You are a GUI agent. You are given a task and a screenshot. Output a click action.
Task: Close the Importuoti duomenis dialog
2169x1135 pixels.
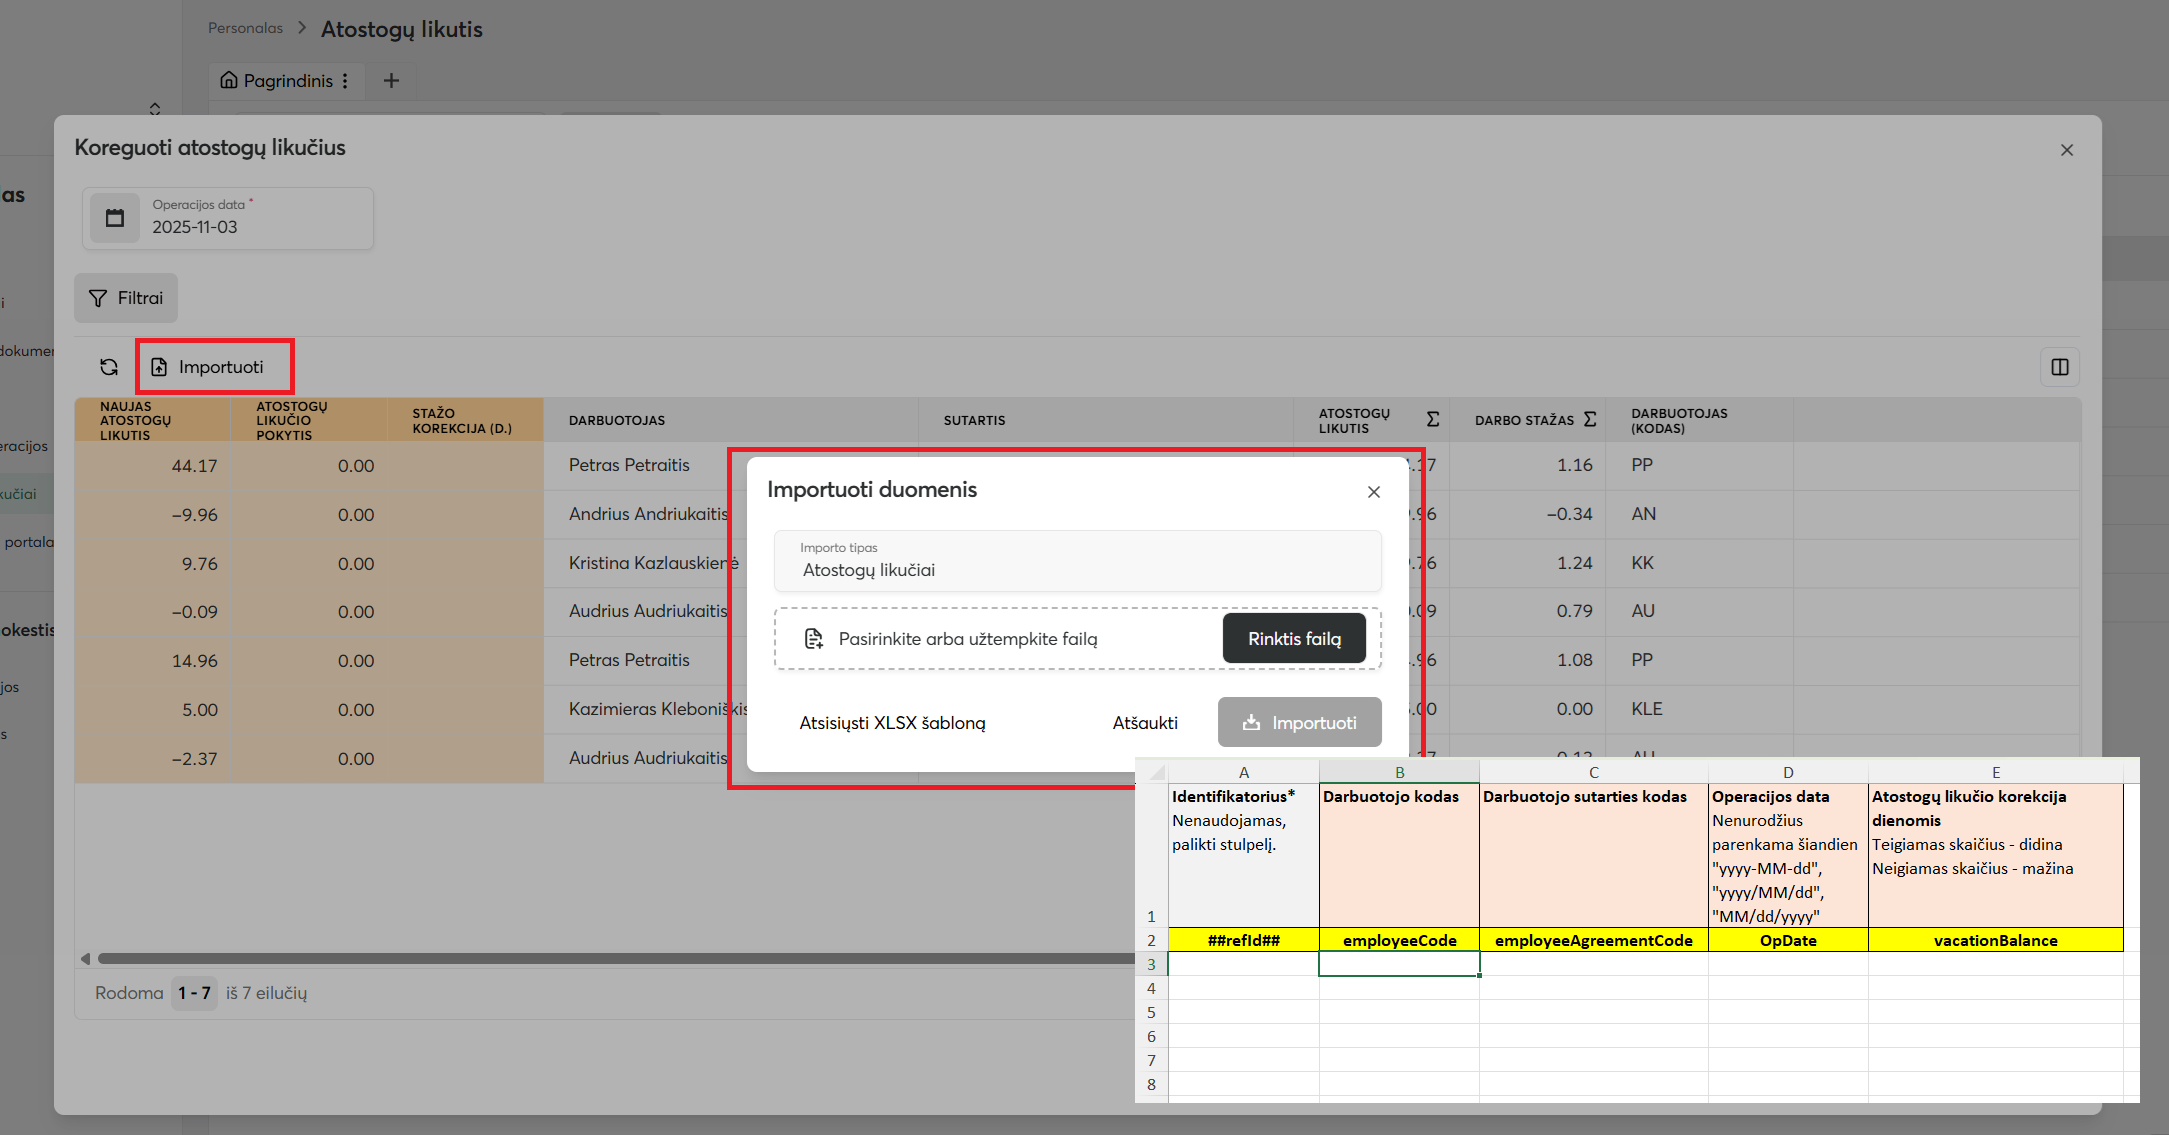point(1373,491)
